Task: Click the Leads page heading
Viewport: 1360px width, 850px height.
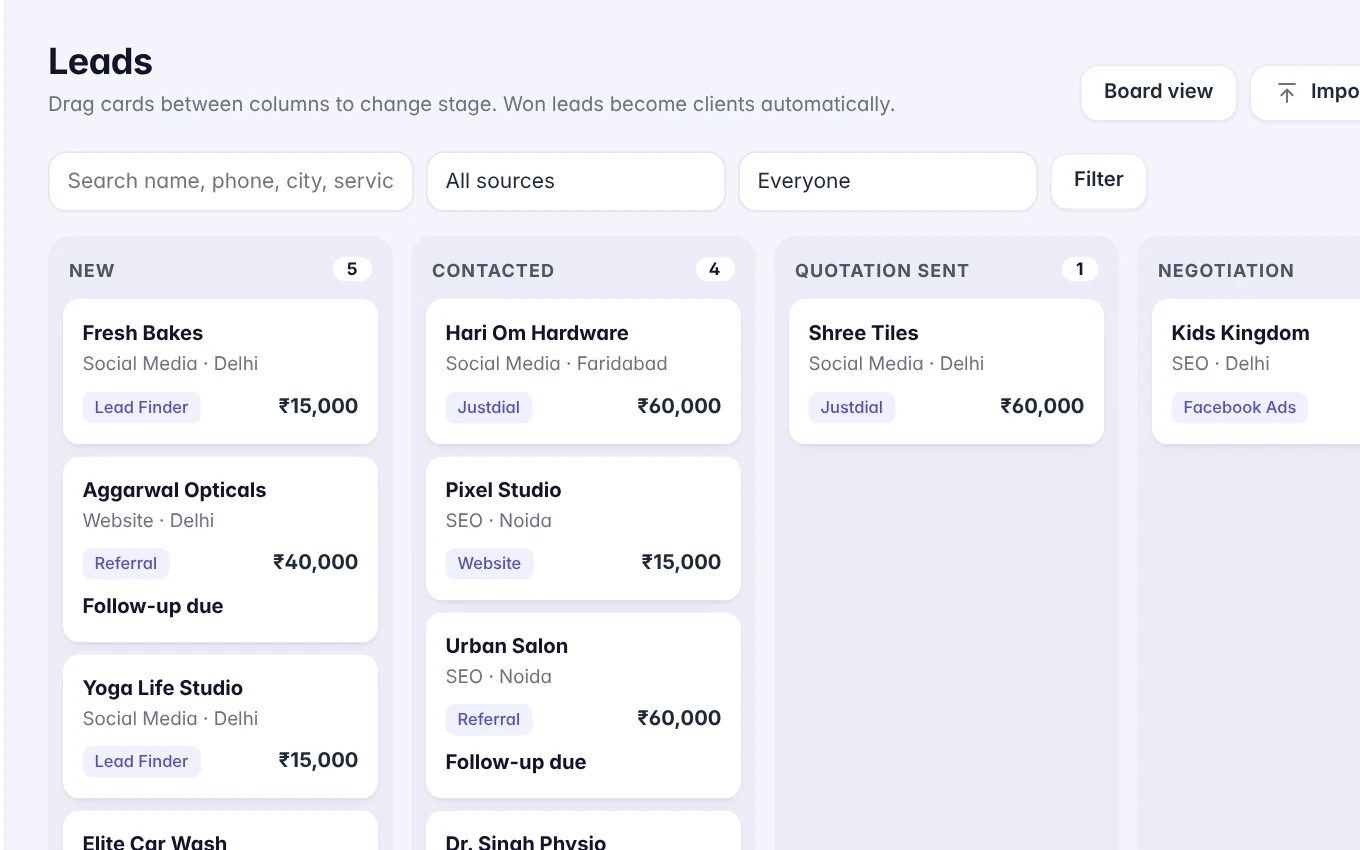Action: [x=101, y=62]
